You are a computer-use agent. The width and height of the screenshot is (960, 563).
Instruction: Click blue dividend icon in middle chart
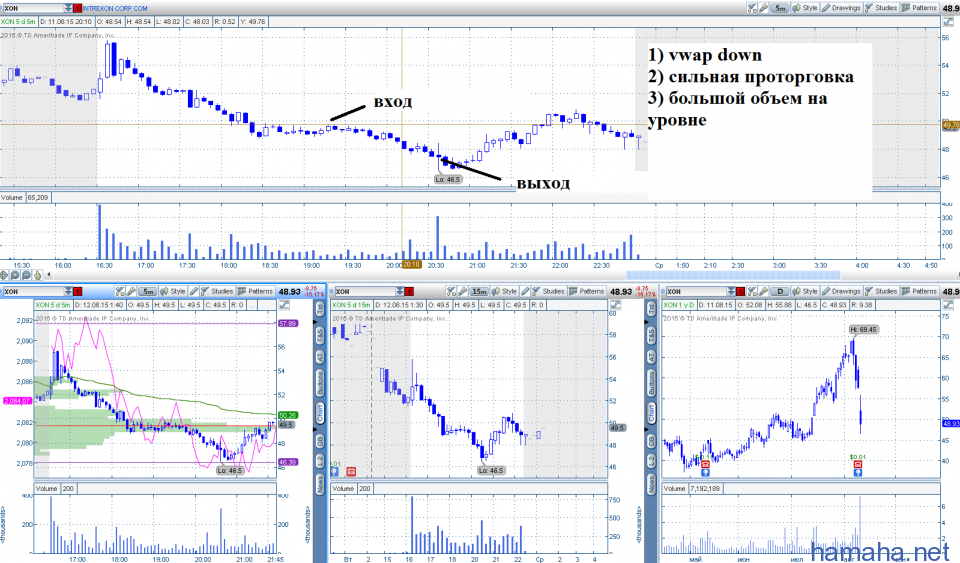(335, 472)
